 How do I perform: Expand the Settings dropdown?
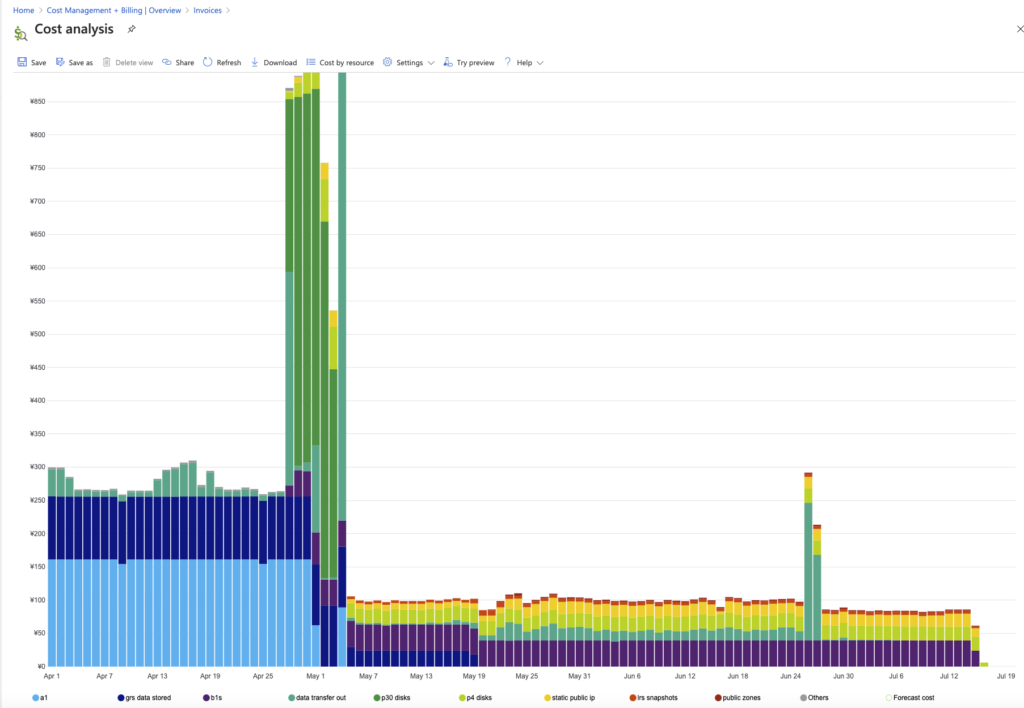pyautogui.click(x=431, y=62)
